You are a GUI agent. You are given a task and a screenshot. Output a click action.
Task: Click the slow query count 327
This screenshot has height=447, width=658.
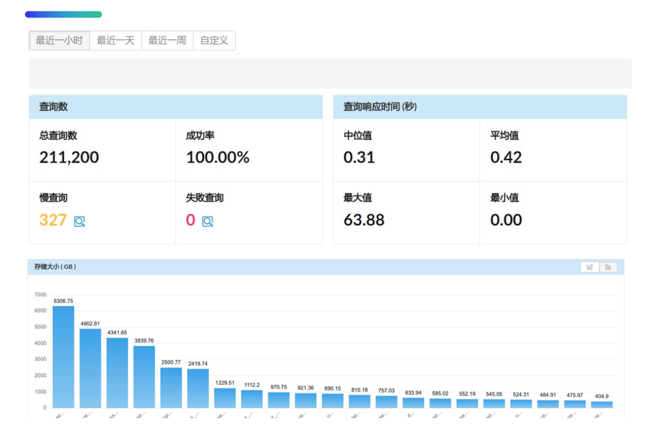53,220
